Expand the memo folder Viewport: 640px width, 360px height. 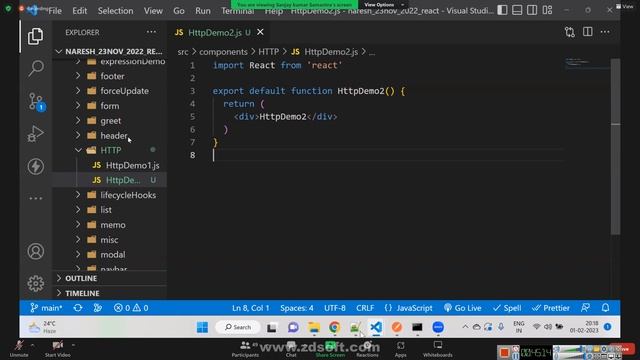(109, 225)
